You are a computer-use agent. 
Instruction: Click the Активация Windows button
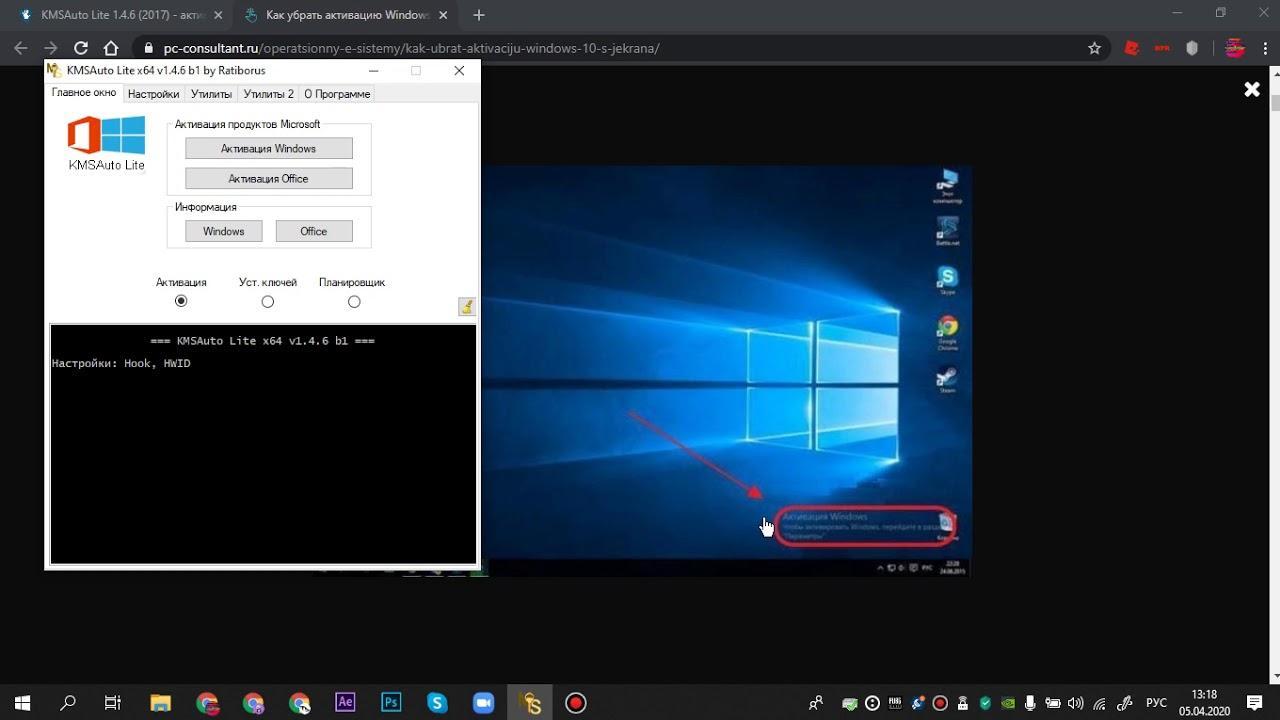click(268, 148)
